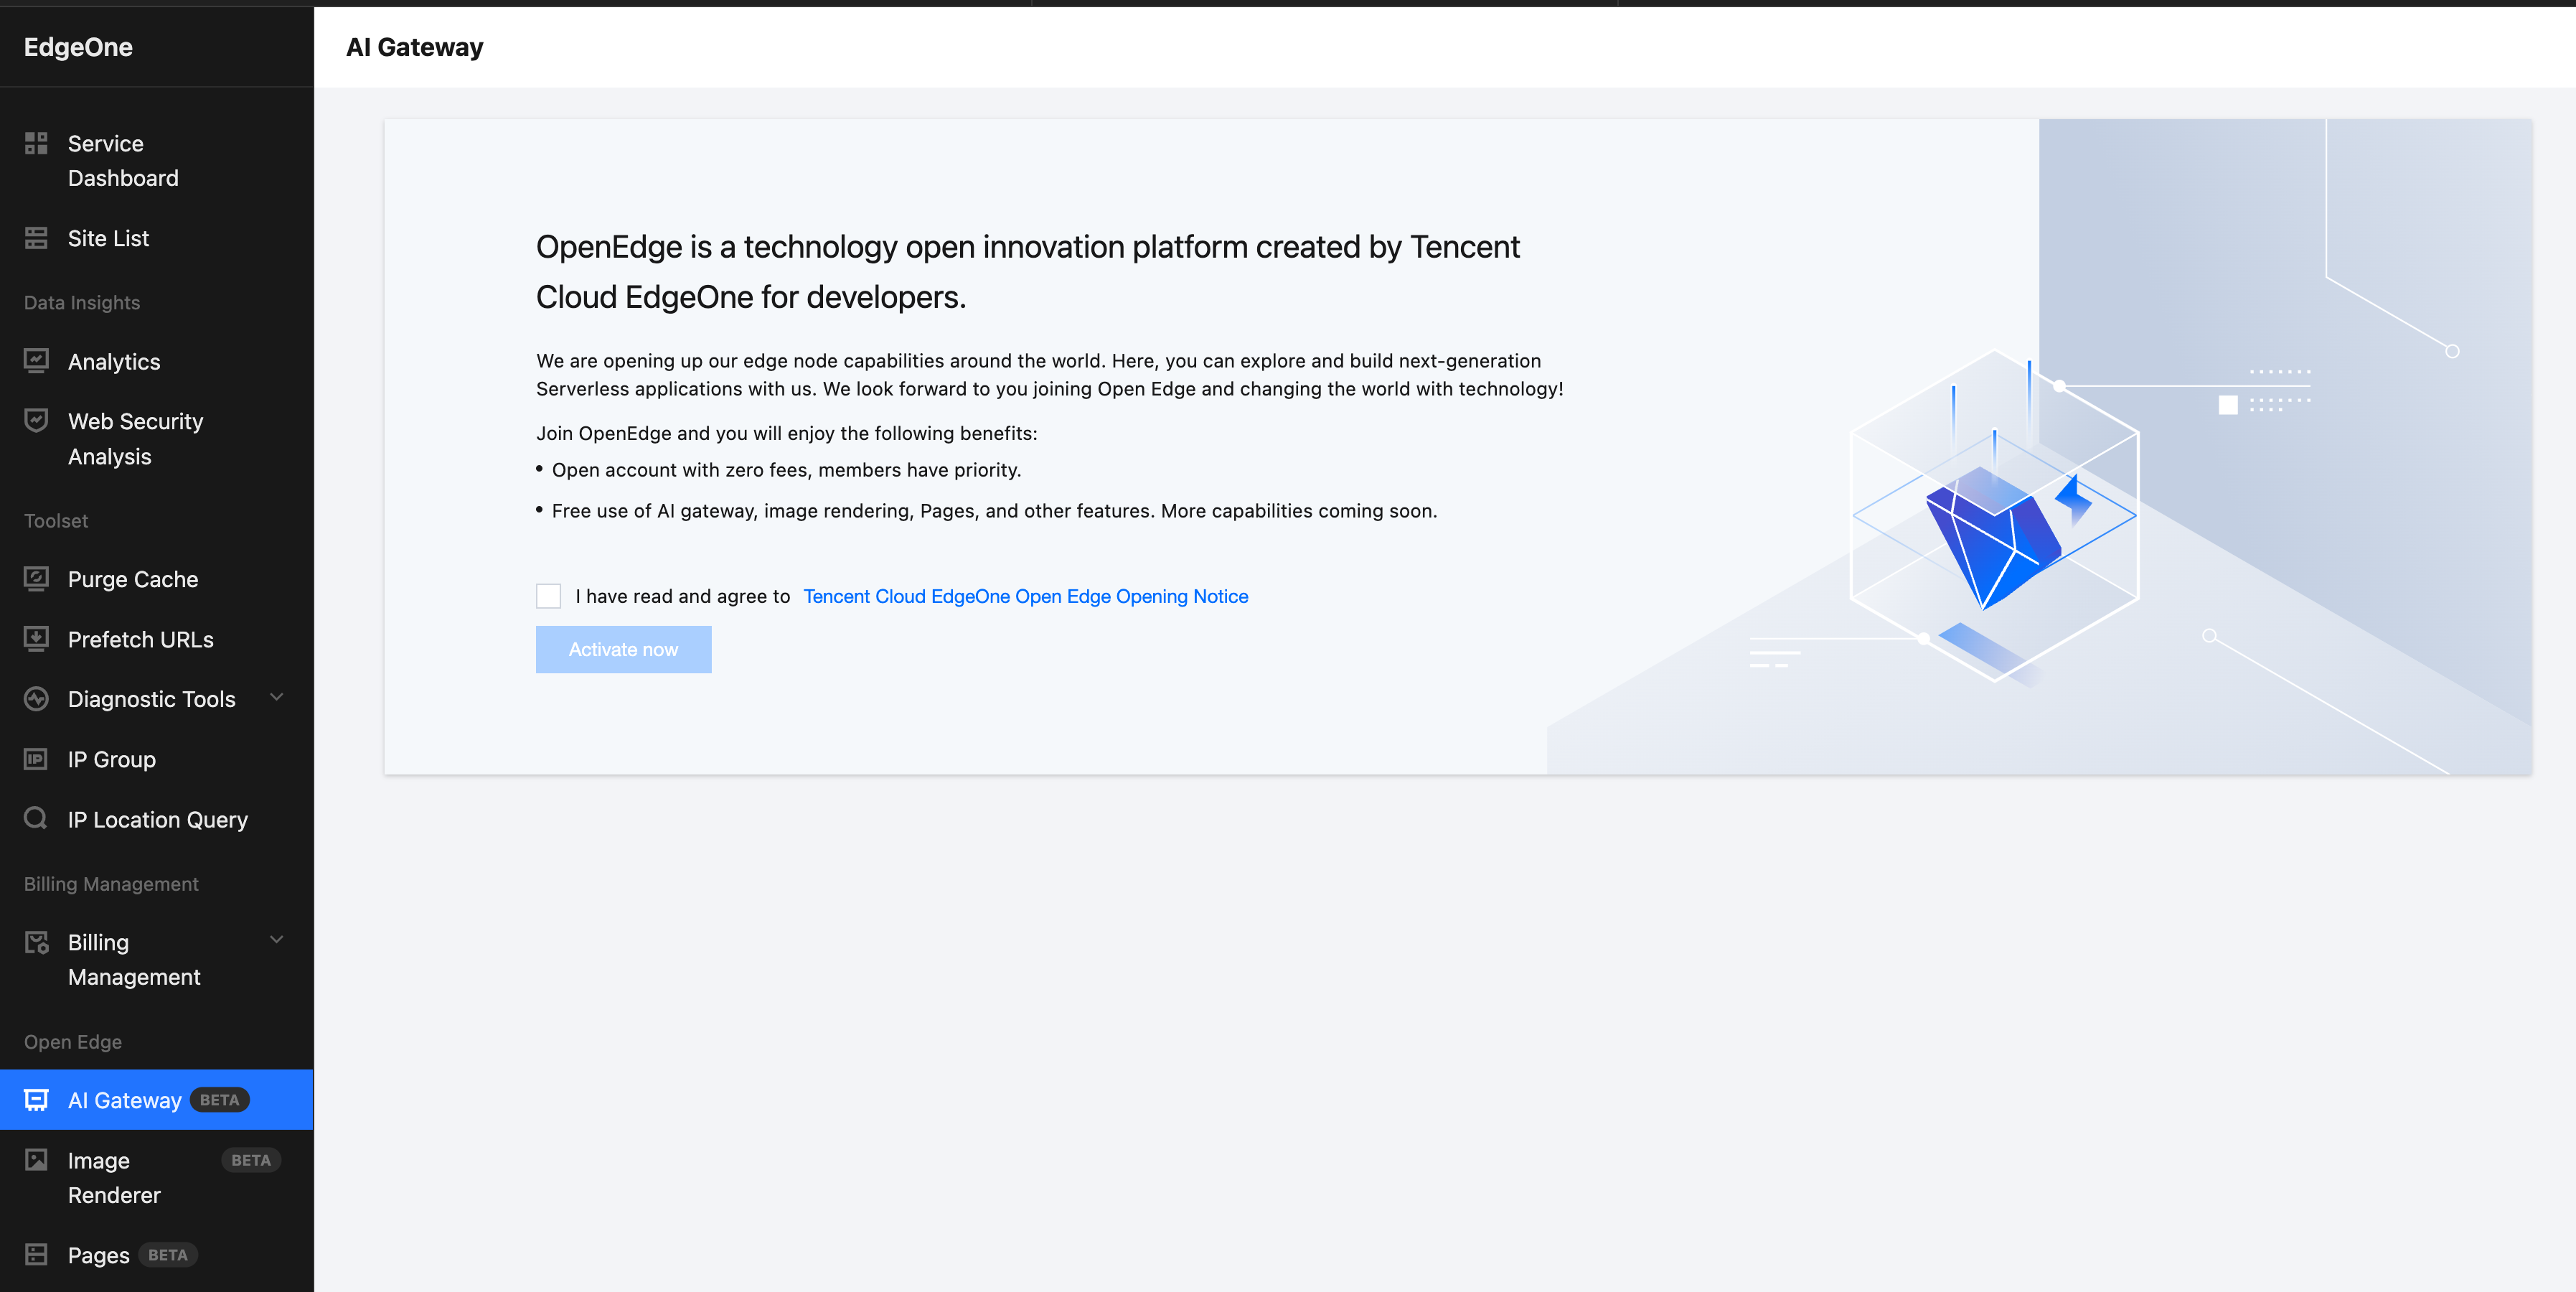
Task: Click the Prefetch URLs download icon
Action: pyautogui.click(x=36, y=639)
